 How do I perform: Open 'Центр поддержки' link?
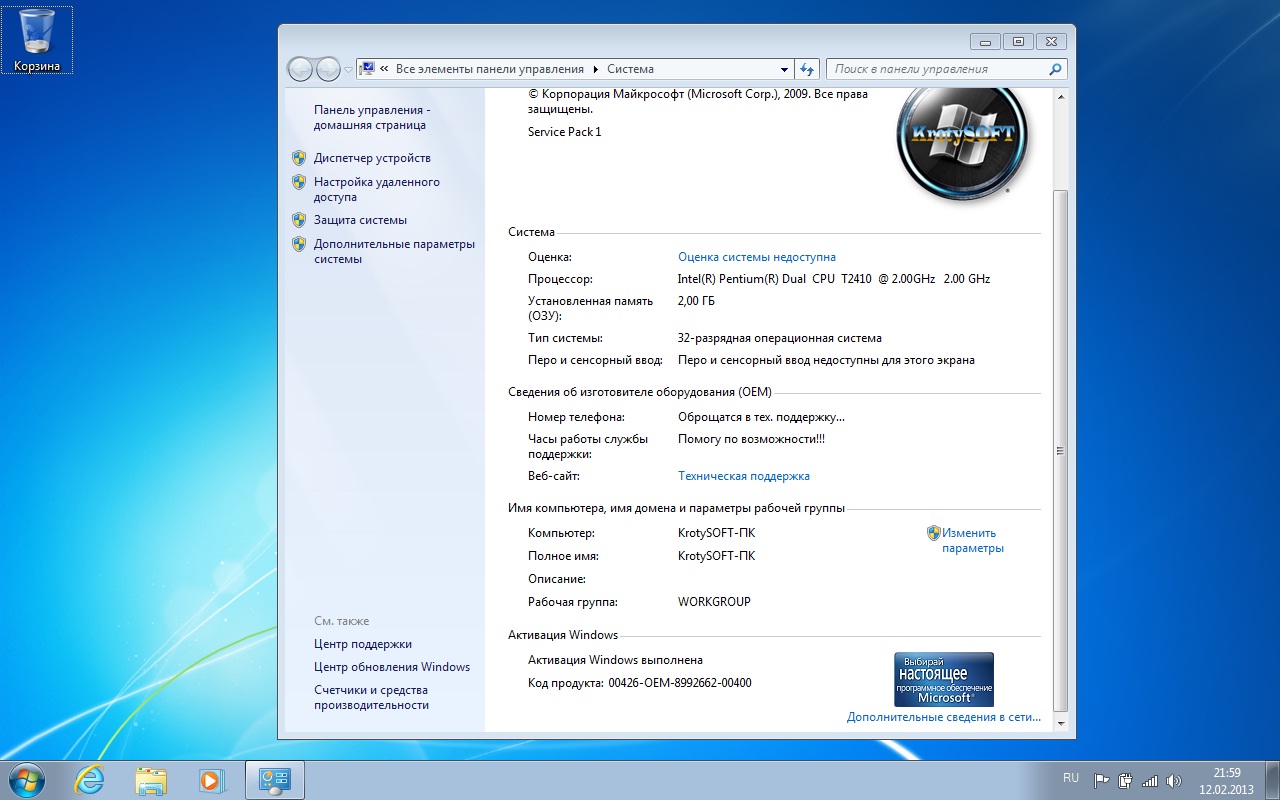coord(363,644)
